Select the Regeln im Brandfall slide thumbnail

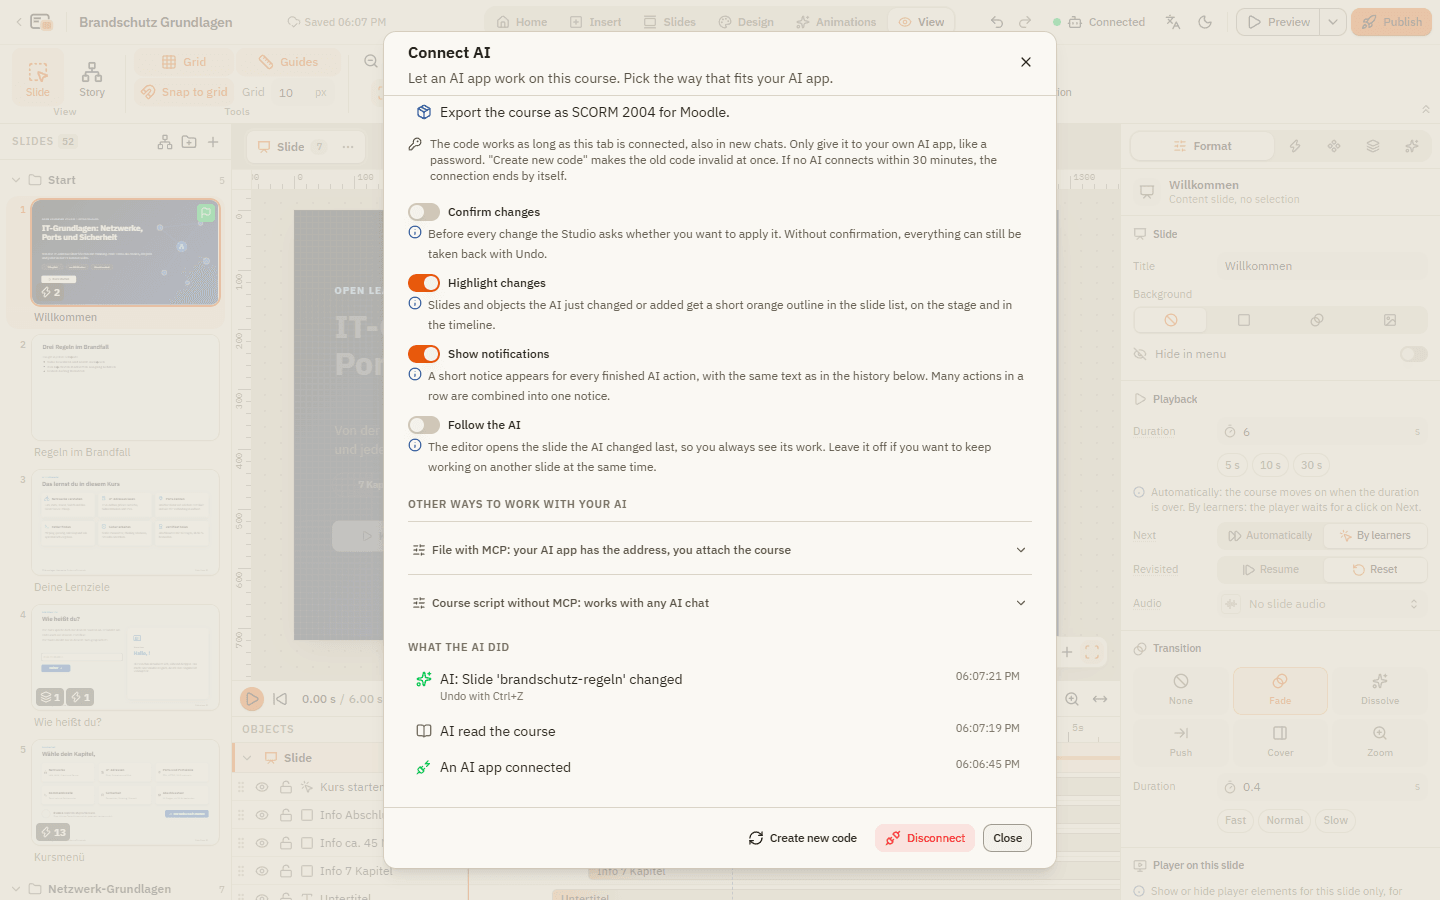coord(125,388)
